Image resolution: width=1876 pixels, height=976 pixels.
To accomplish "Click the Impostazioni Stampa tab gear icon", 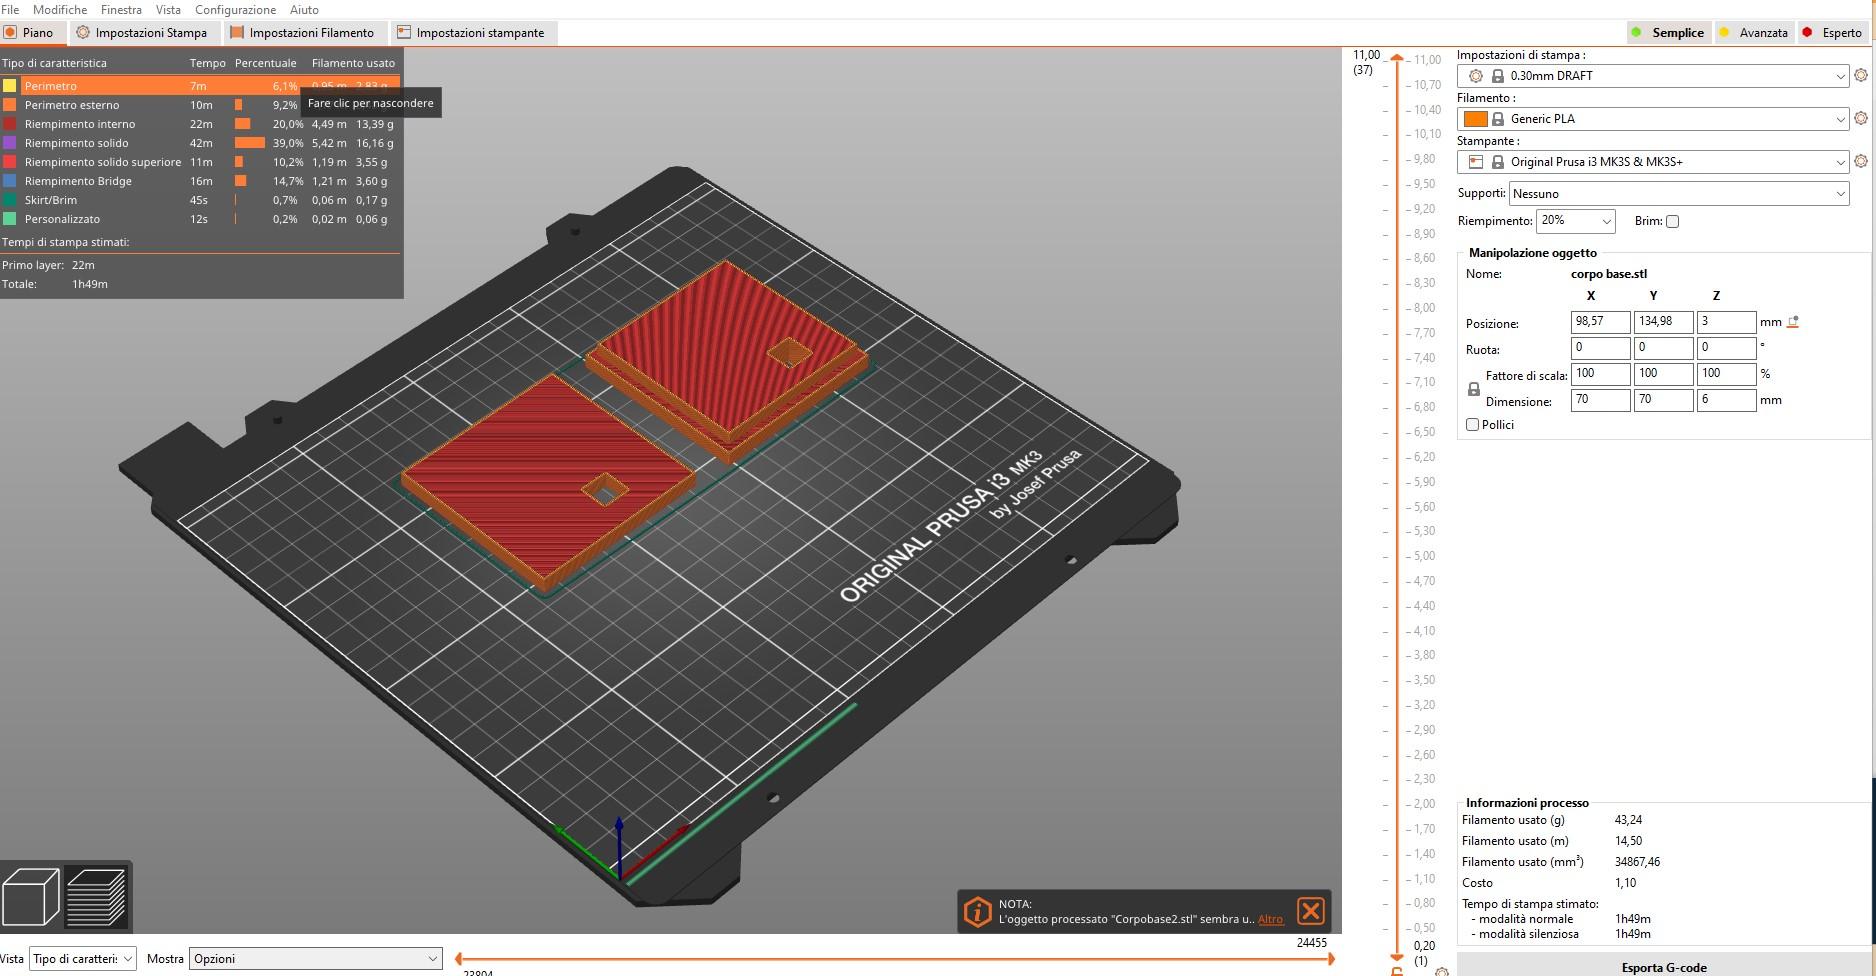I will [x=83, y=33].
